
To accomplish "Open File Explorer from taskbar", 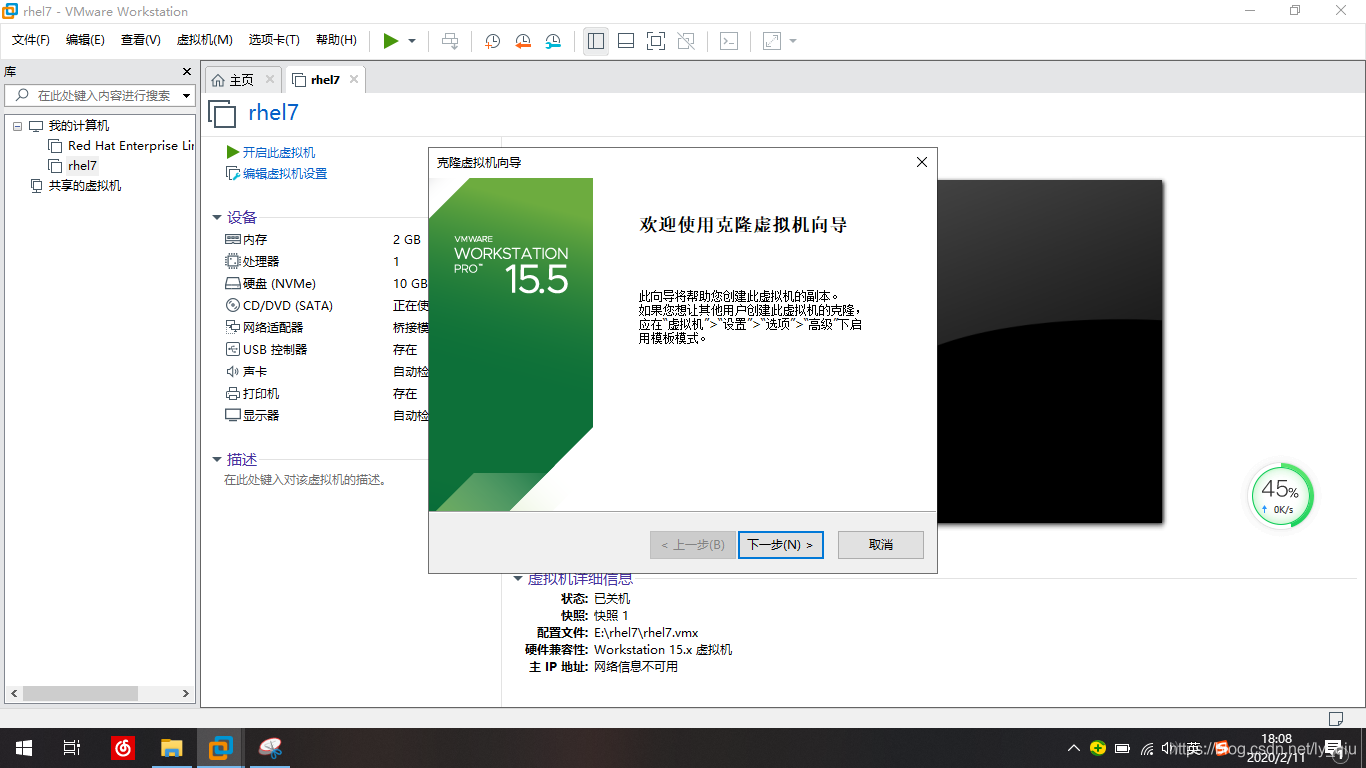I will click(x=172, y=748).
